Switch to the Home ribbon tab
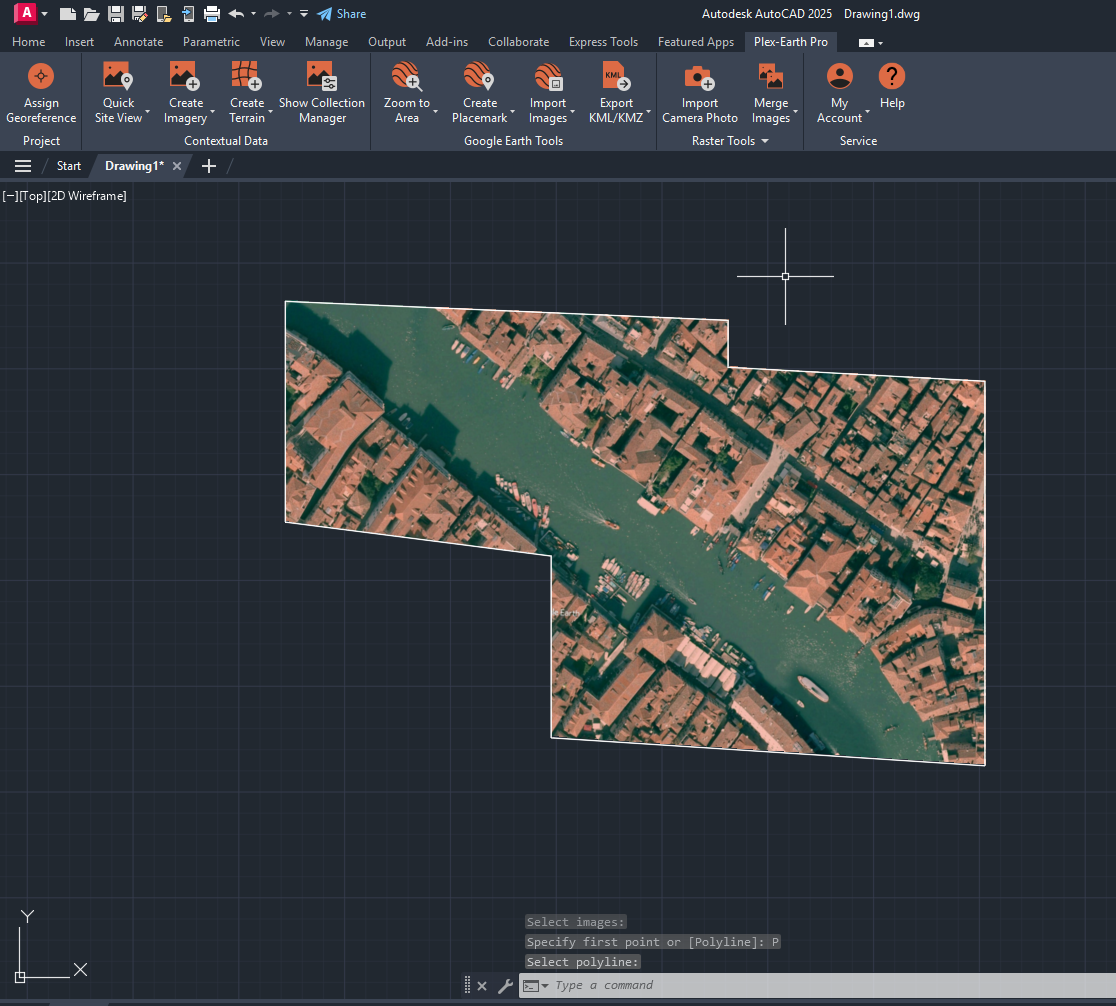The image size is (1116, 1006). coord(28,42)
